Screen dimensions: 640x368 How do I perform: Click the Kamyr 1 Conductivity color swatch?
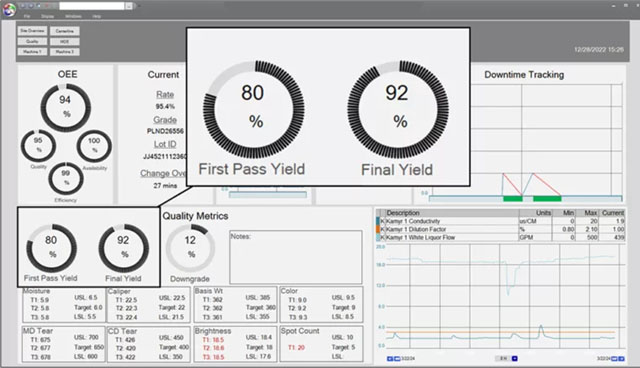click(378, 221)
